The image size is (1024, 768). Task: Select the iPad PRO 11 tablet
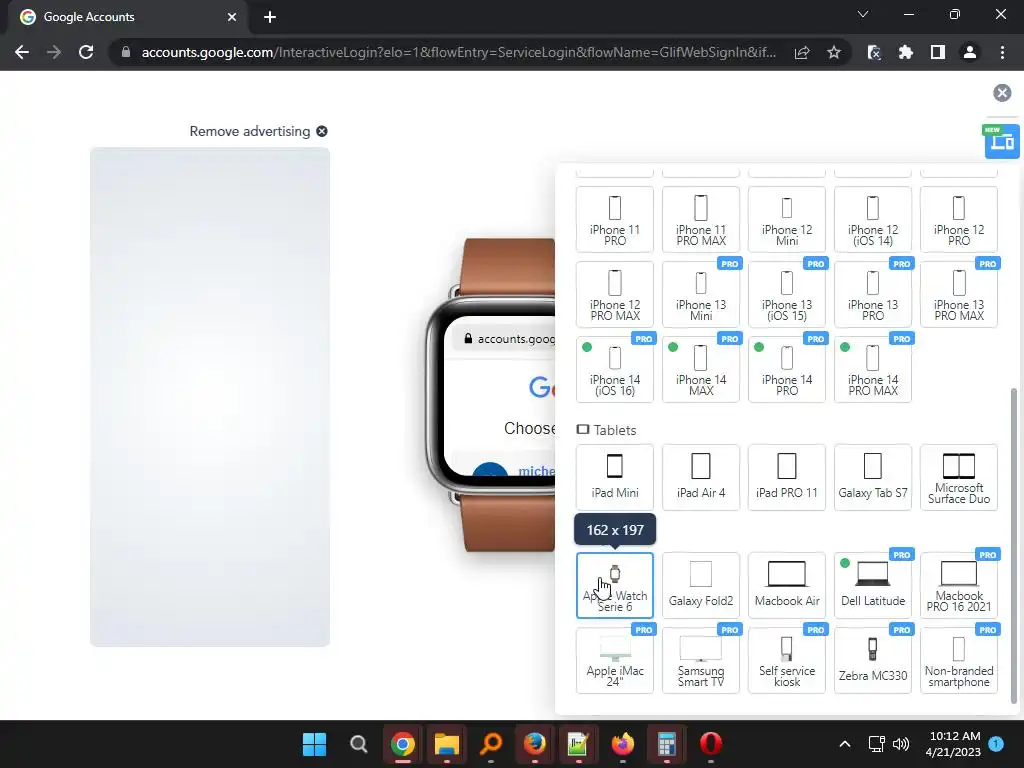coord(787,477)
